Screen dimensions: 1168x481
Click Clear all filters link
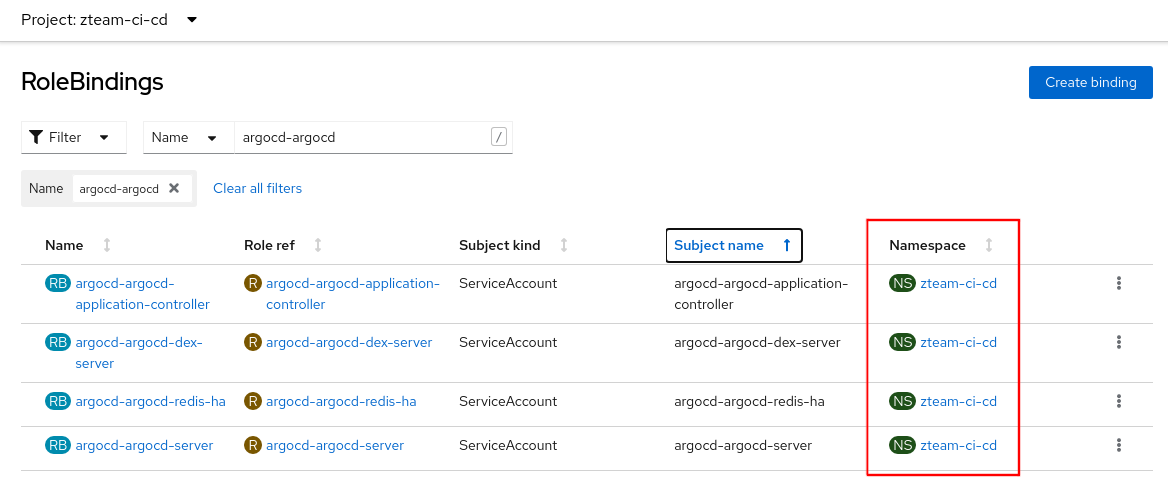pos(257,188)
